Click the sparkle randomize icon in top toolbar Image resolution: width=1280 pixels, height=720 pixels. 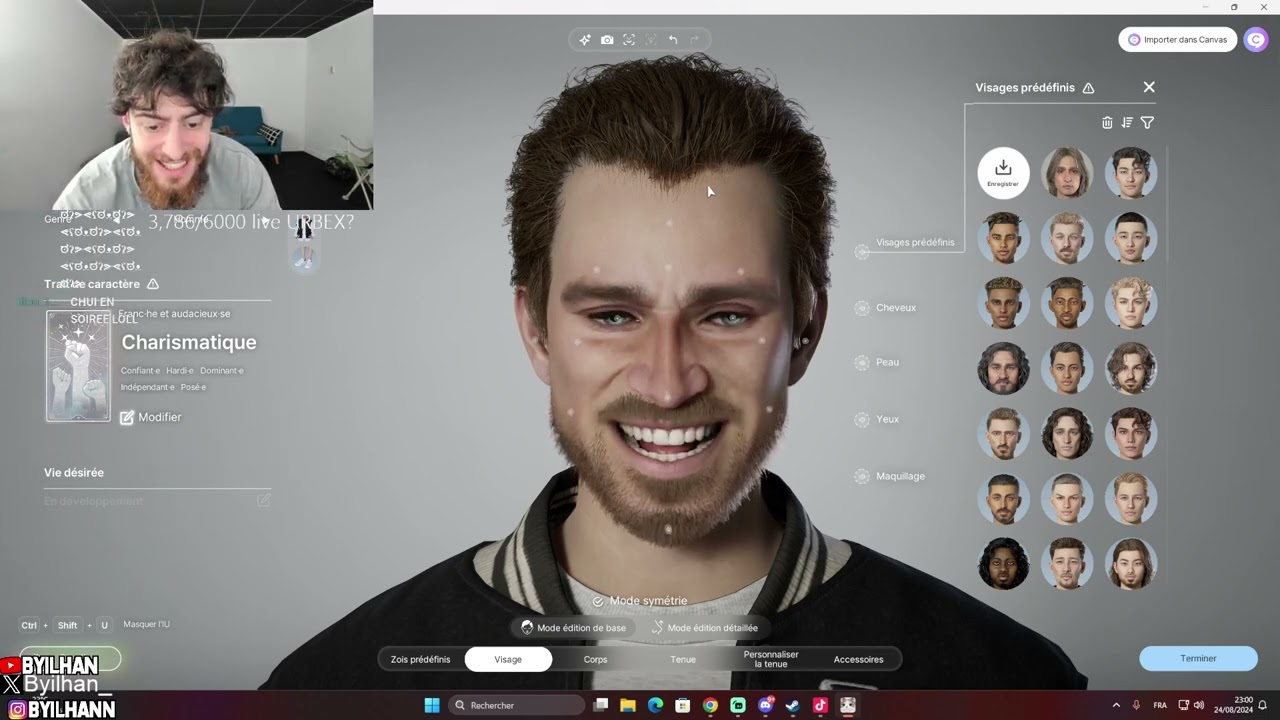coord(585,40)
